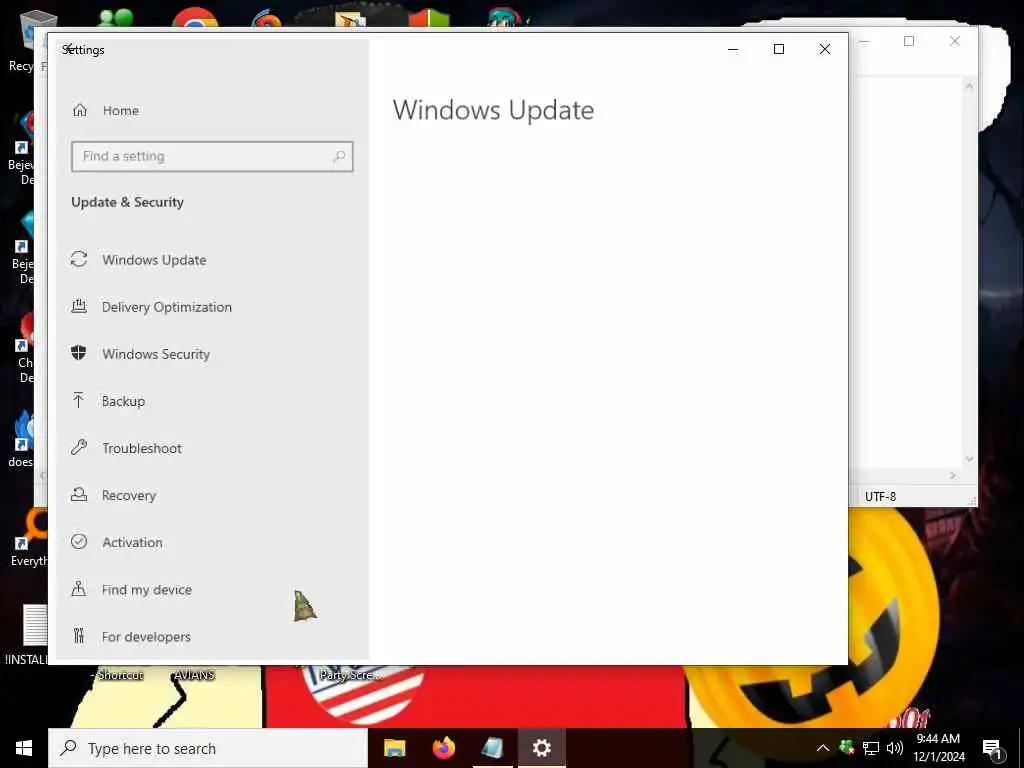Click the Settings gear on the taskbar
1024x768 pixels.
(541, 748)
